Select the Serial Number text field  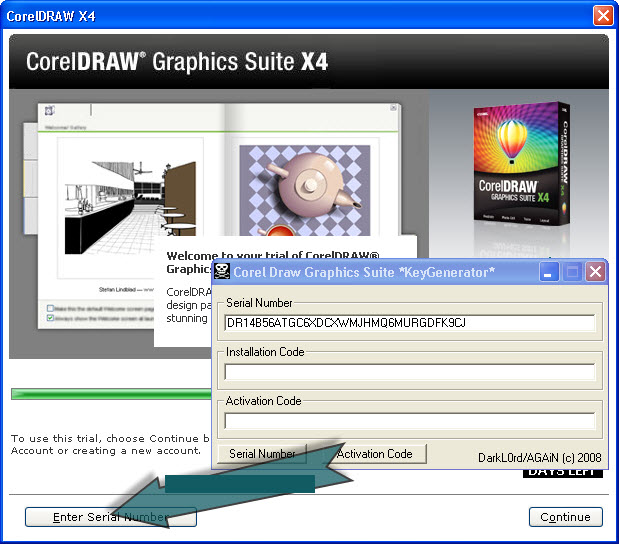pyautogui.click(x=409, y=323)
